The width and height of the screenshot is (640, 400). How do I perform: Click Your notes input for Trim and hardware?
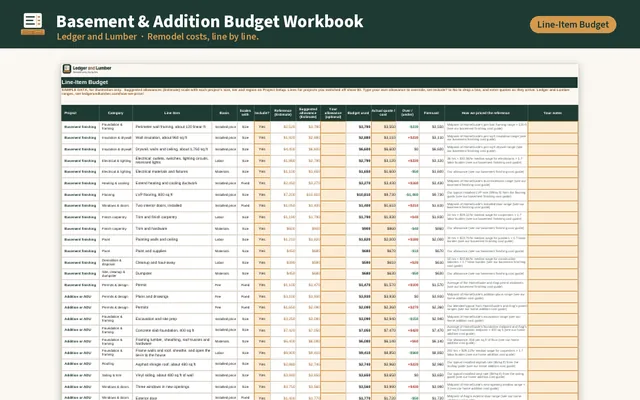553,229
